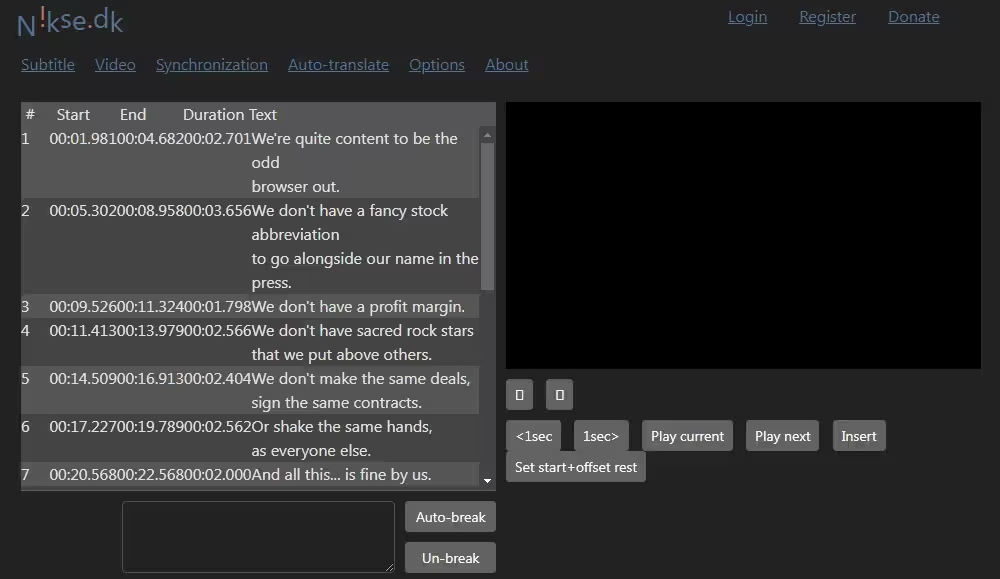Open the Video menu
Screen dimensions: 1000x579
pyautogui.click(x=115, y=65)
